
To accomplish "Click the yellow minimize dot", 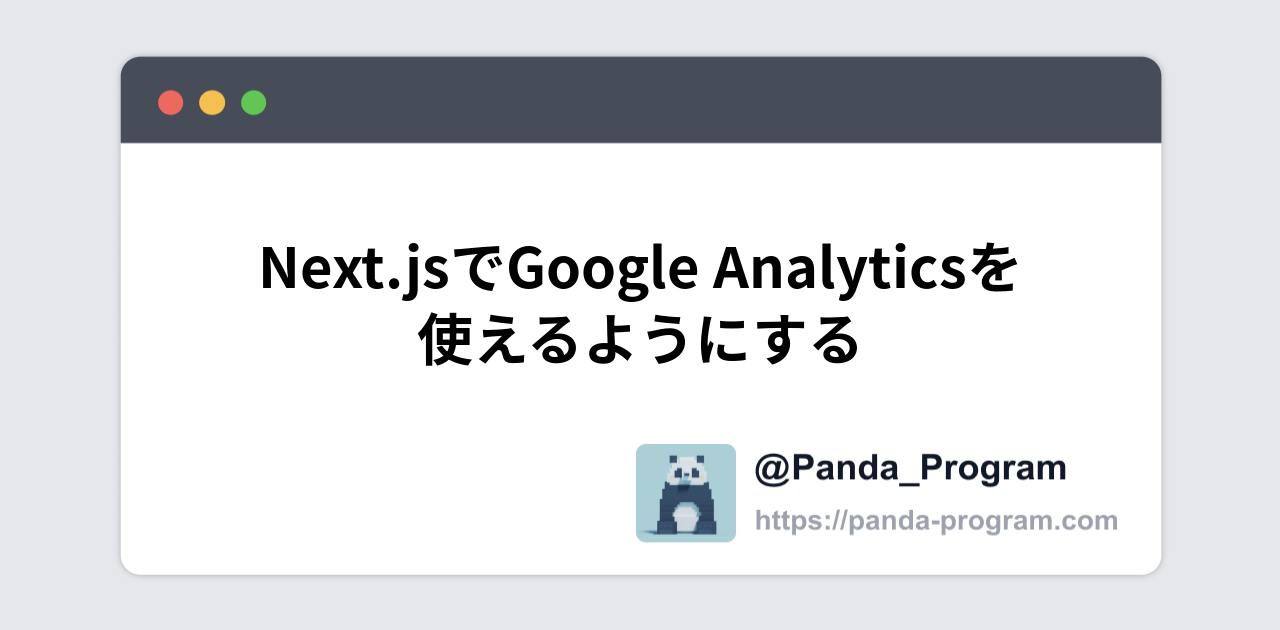I will [212, 102].
